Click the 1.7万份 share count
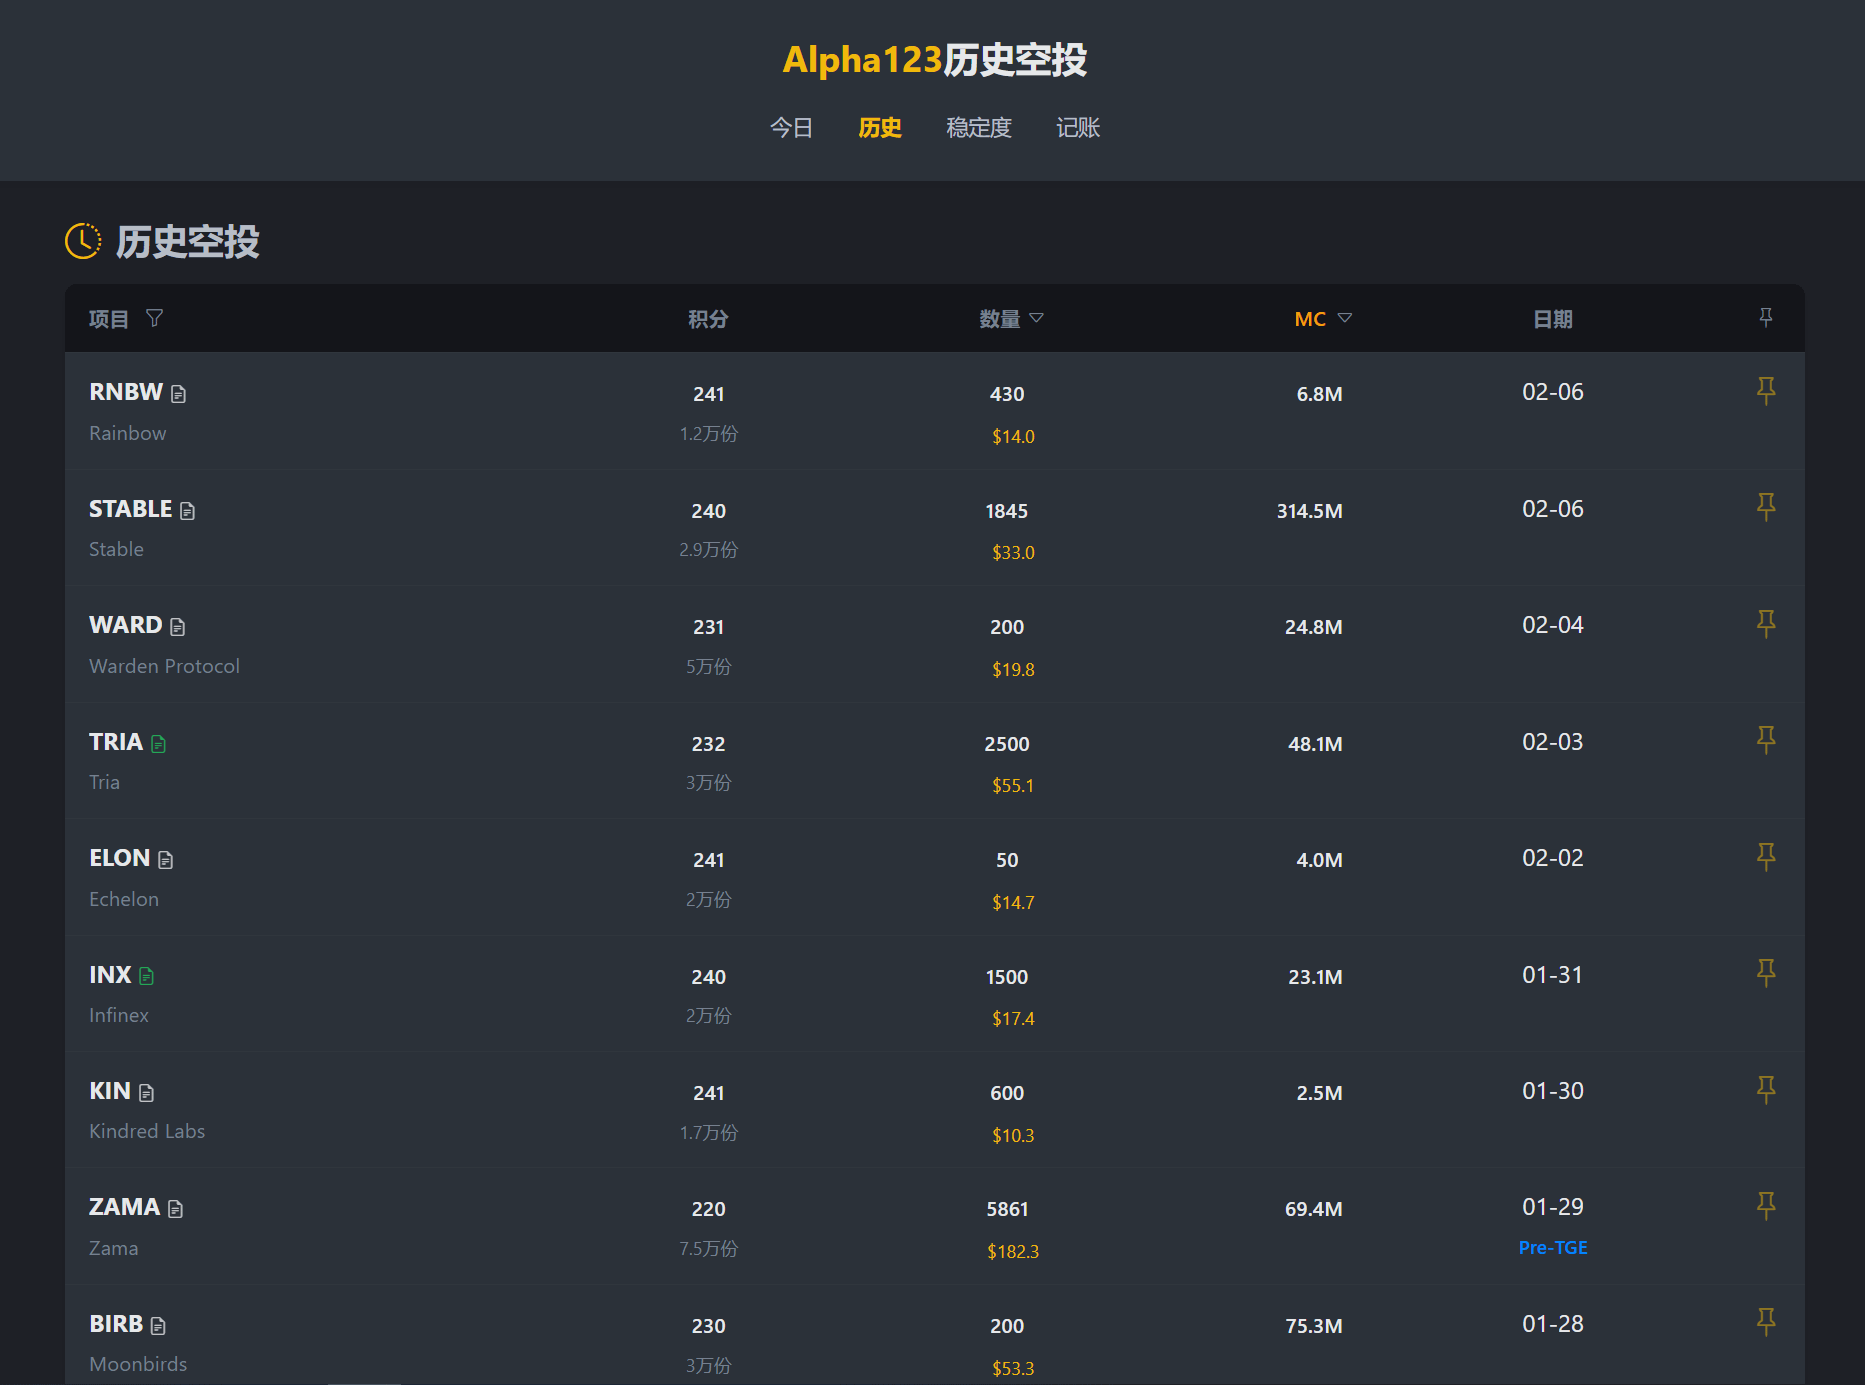The height and width of the screenshot is (1385, 1865). 708,1133
